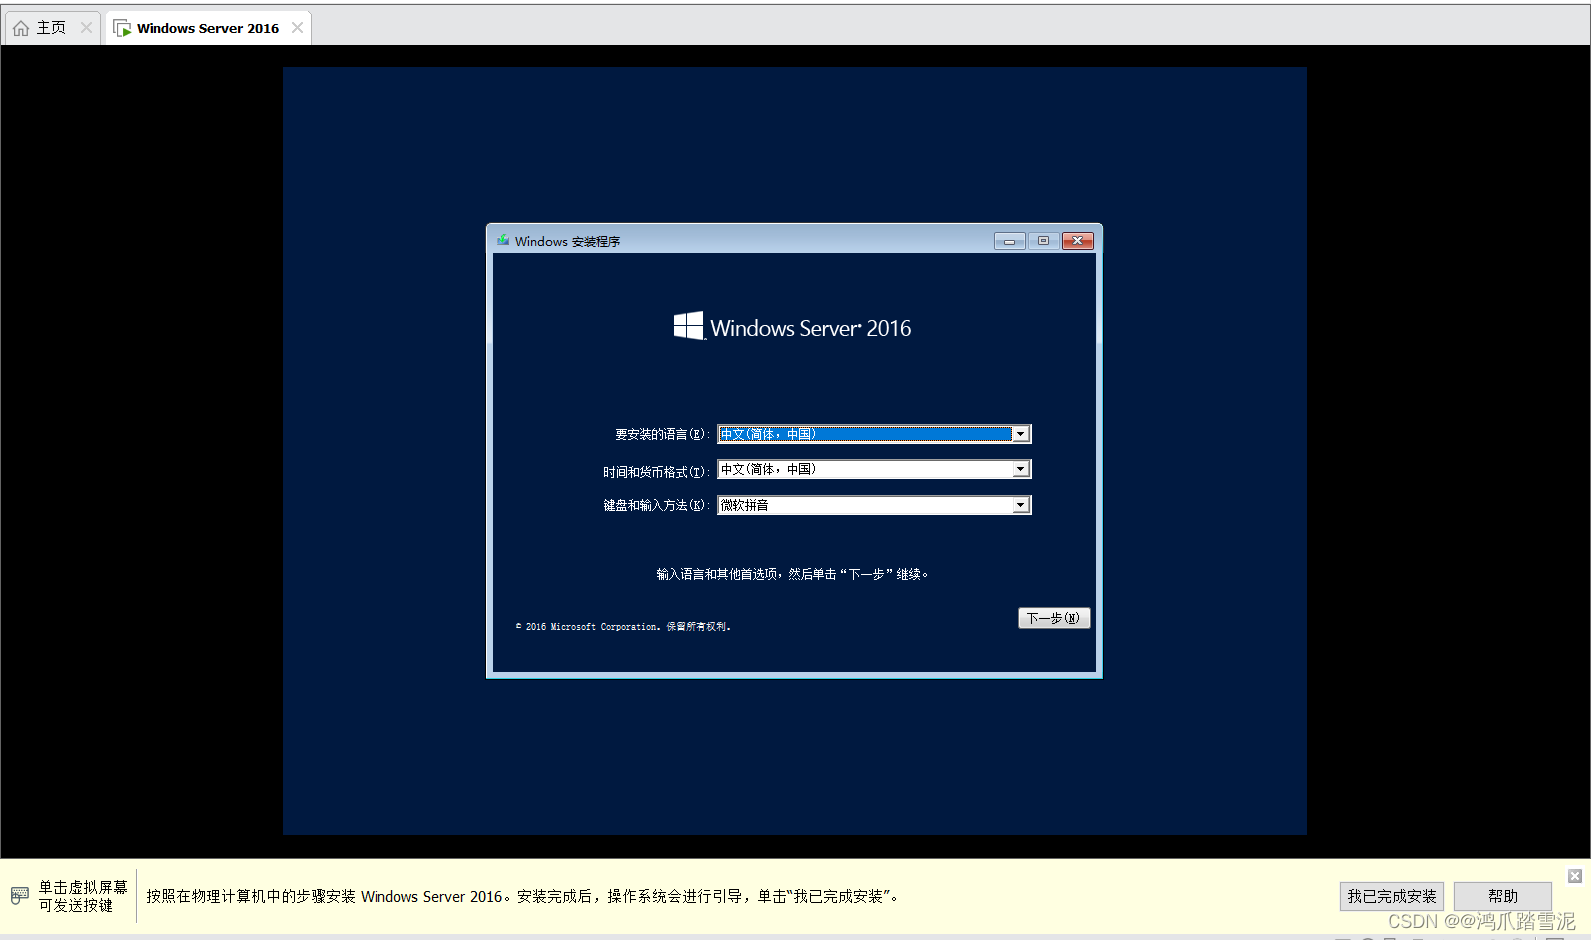
Task: Click the 要安装的语言 label
Action: [661, 434]
